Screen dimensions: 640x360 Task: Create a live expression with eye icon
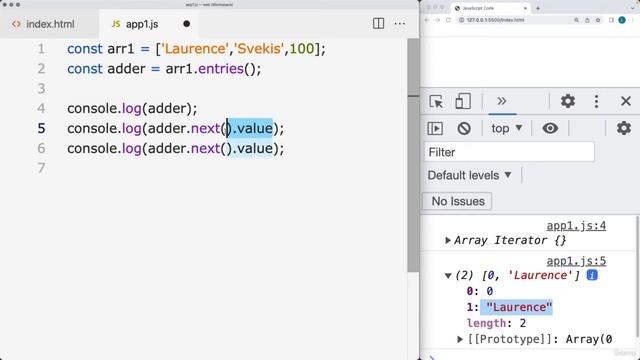tap(550, 128)
